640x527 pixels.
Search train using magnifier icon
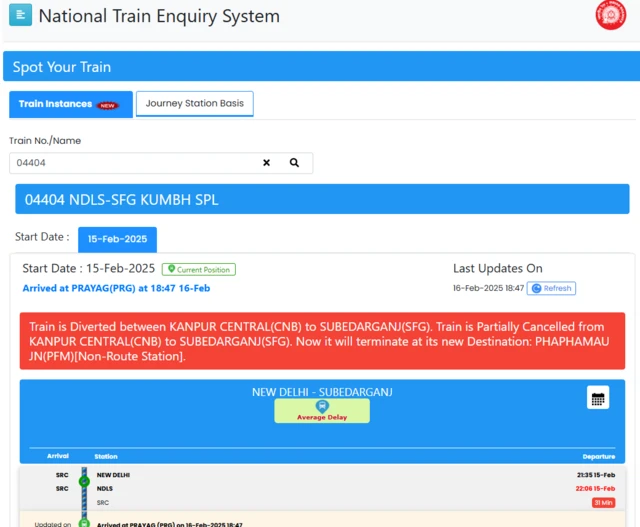pos(294,163)
